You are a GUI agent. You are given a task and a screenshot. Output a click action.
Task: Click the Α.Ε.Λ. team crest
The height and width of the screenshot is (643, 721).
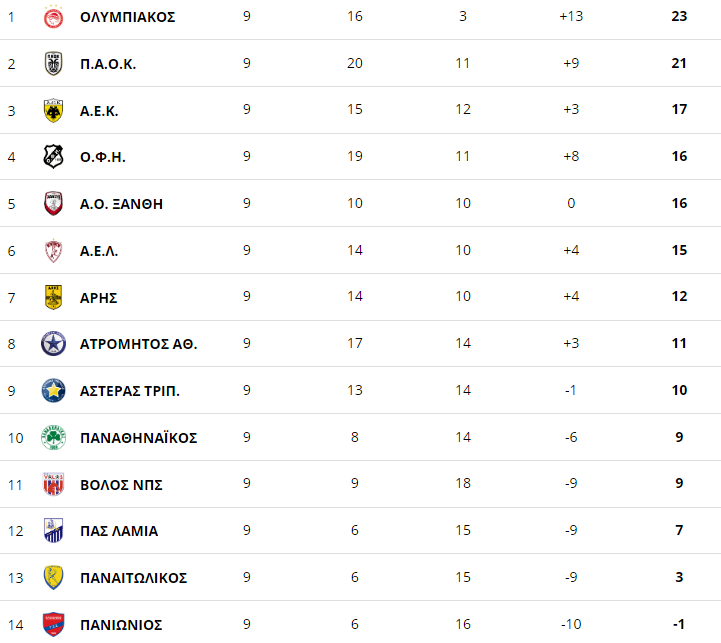tap(53, 251)
